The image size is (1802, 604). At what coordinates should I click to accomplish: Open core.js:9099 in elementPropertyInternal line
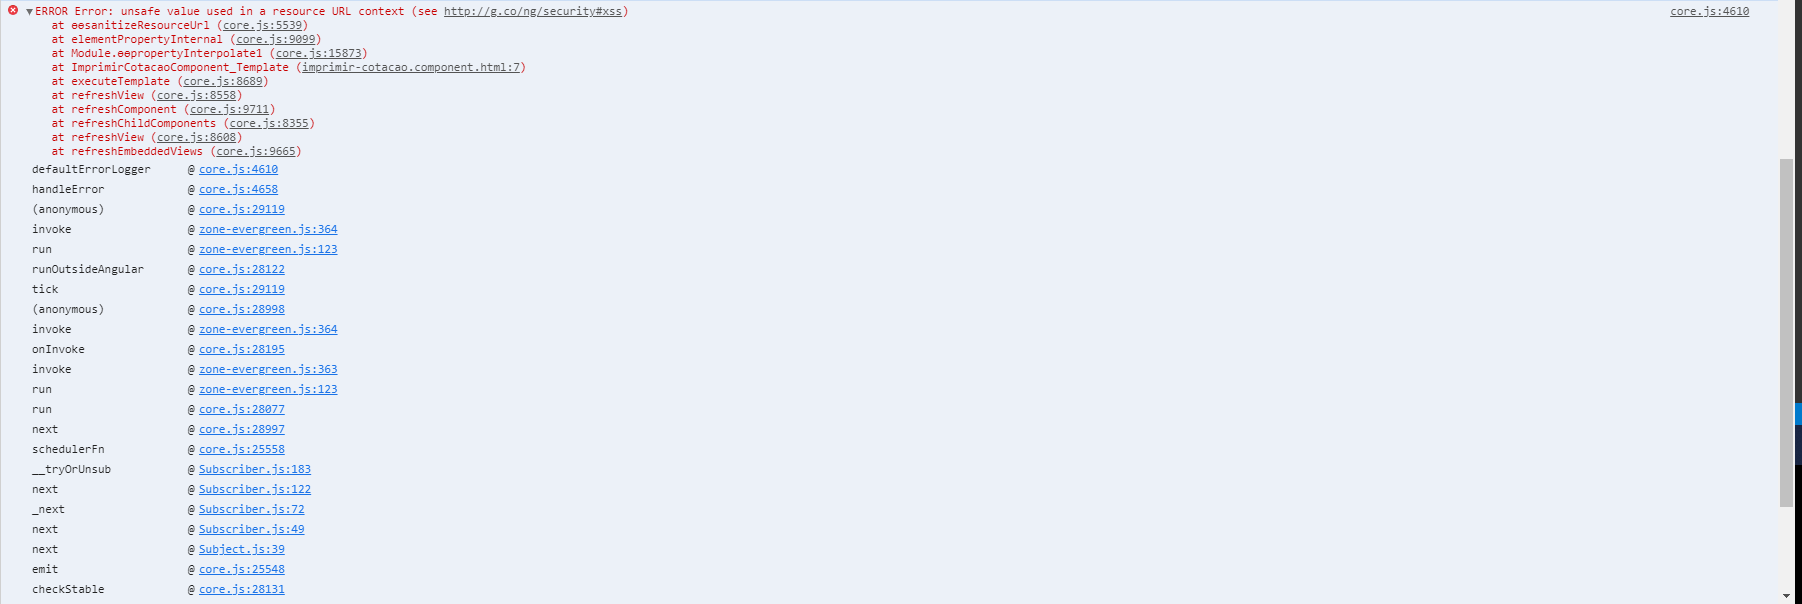(x=275, y=40)
